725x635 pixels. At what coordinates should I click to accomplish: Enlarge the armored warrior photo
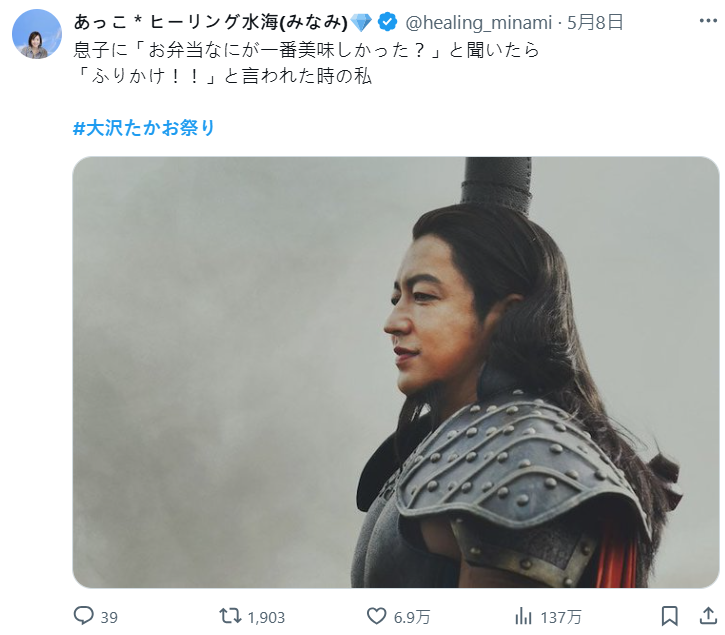395,372
